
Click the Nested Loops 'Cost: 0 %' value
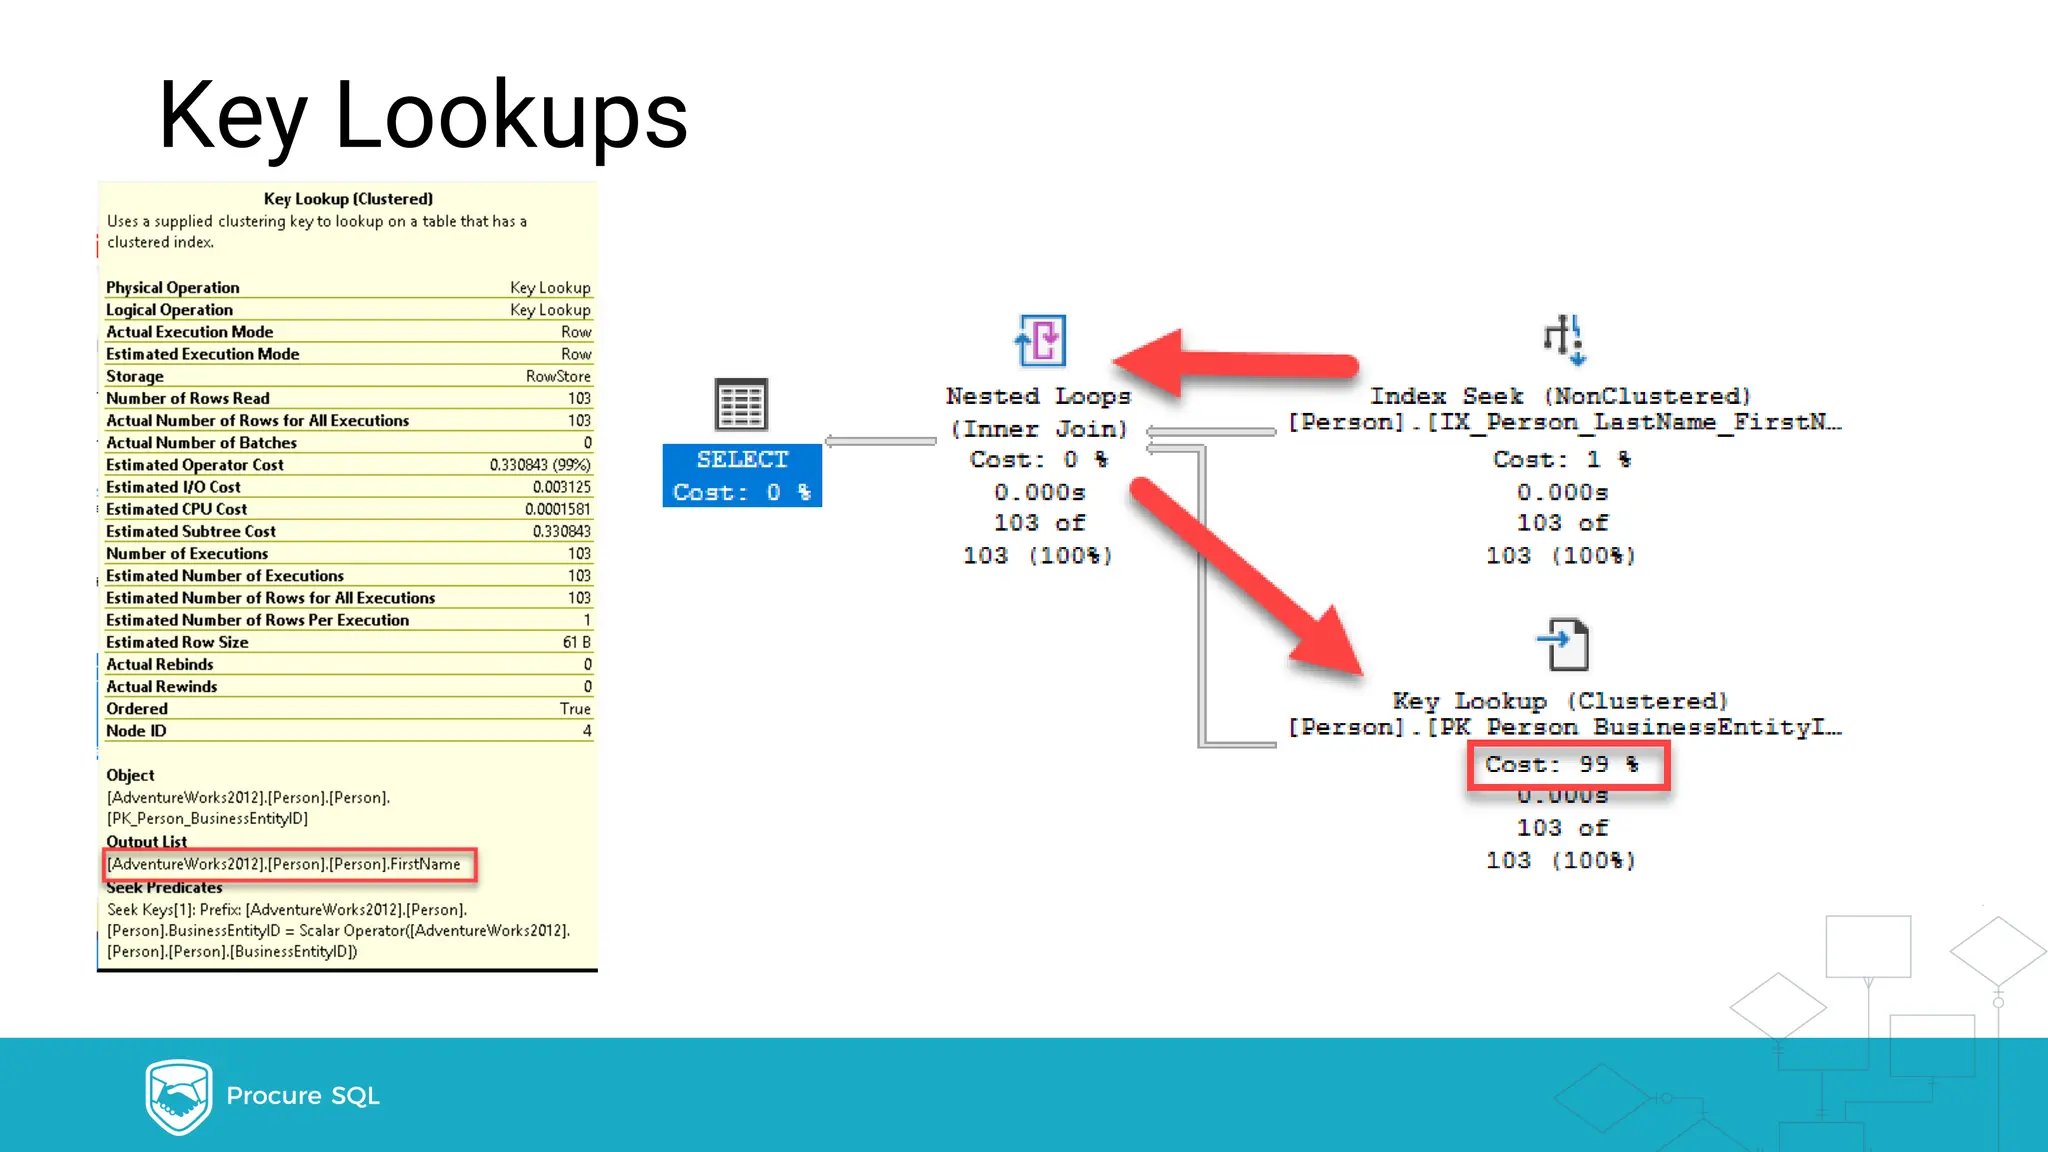(x=1039, y=460)
